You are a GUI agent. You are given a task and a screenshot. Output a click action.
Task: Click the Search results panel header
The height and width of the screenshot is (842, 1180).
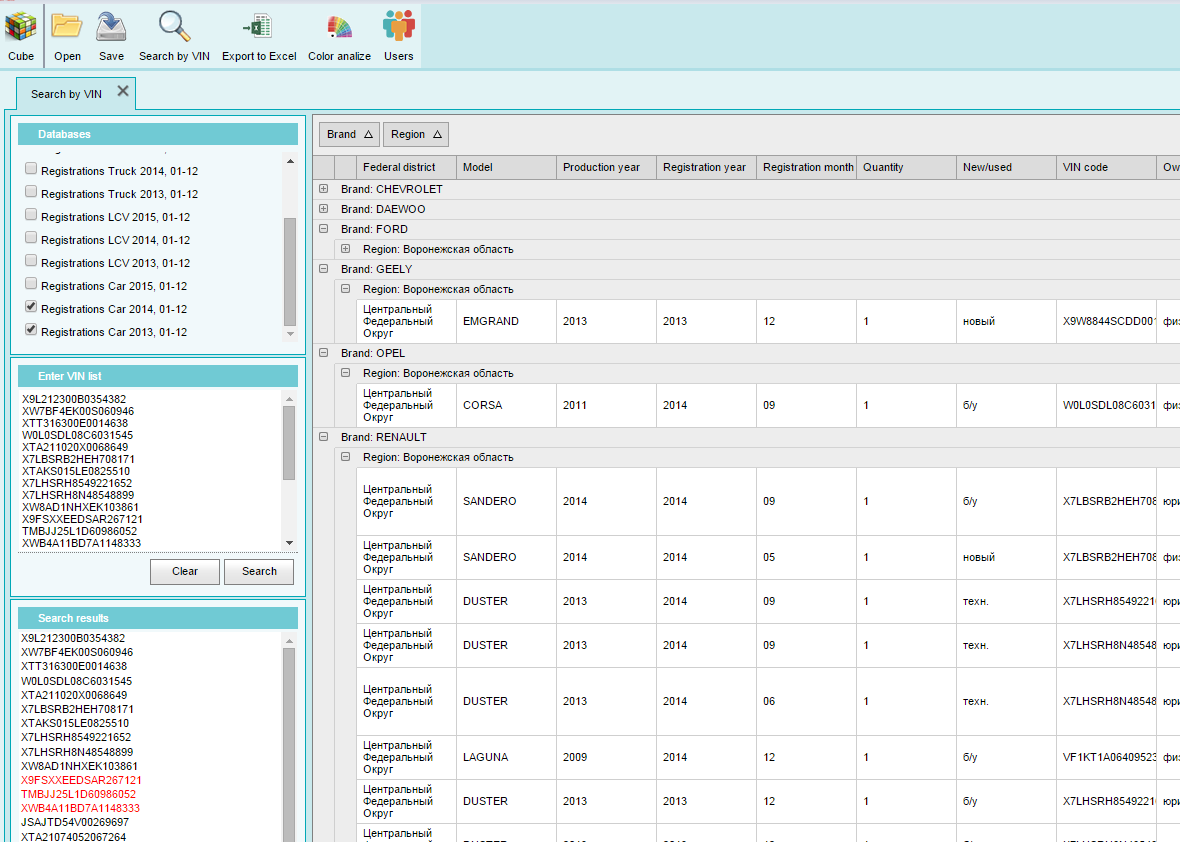coord(158,618)
